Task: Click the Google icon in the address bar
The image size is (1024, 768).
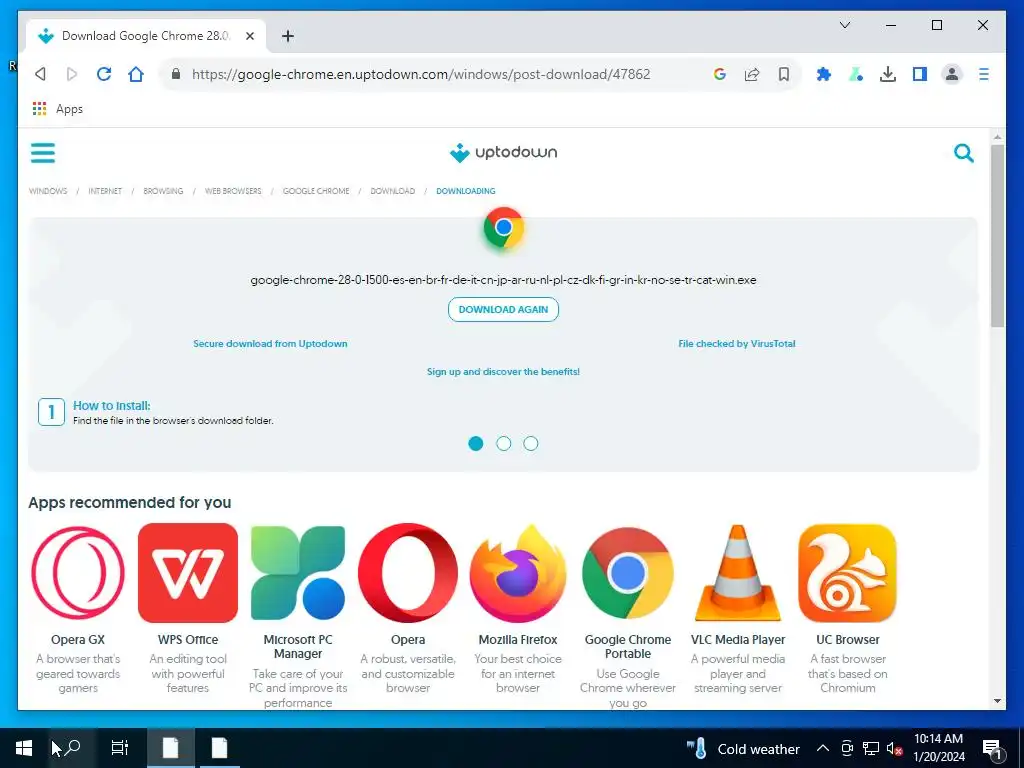Action: [720, 74]
